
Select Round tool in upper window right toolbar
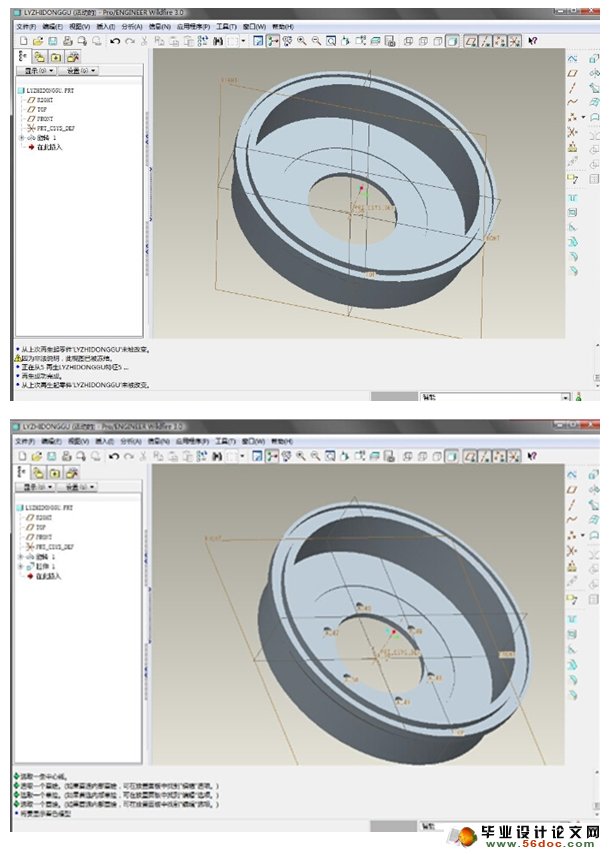tap(572, 256)
